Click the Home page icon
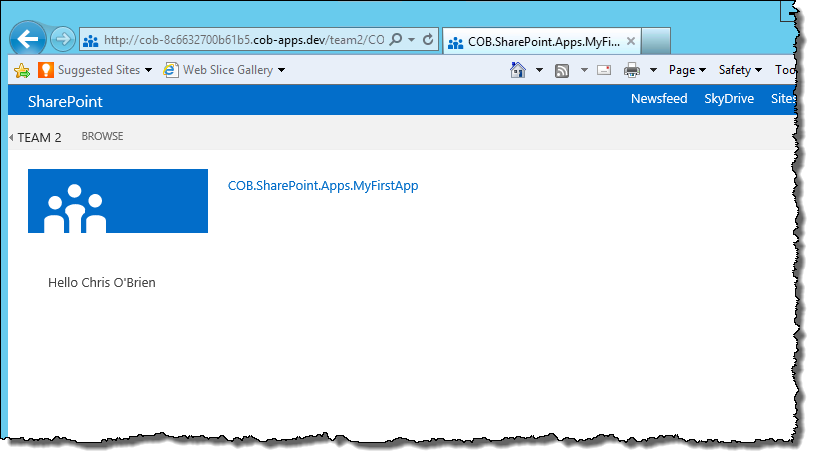The height and width of the screenshot is (458, 815). click(x=518, y=70)
